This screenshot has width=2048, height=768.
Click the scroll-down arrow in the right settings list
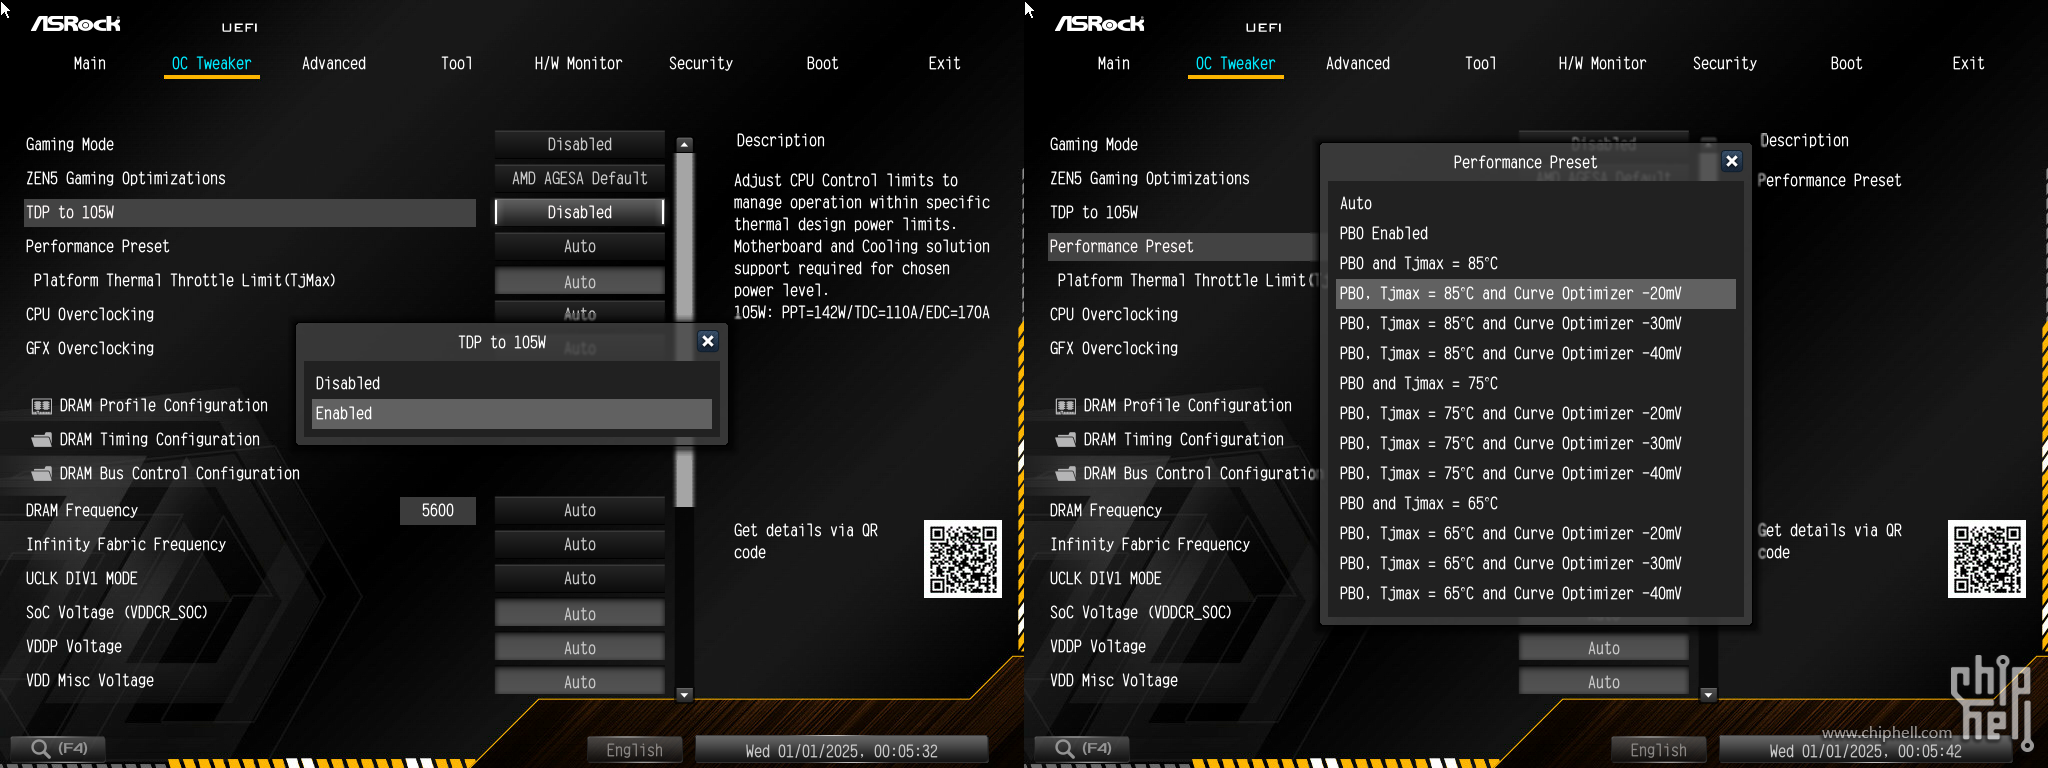point(1709,694)
